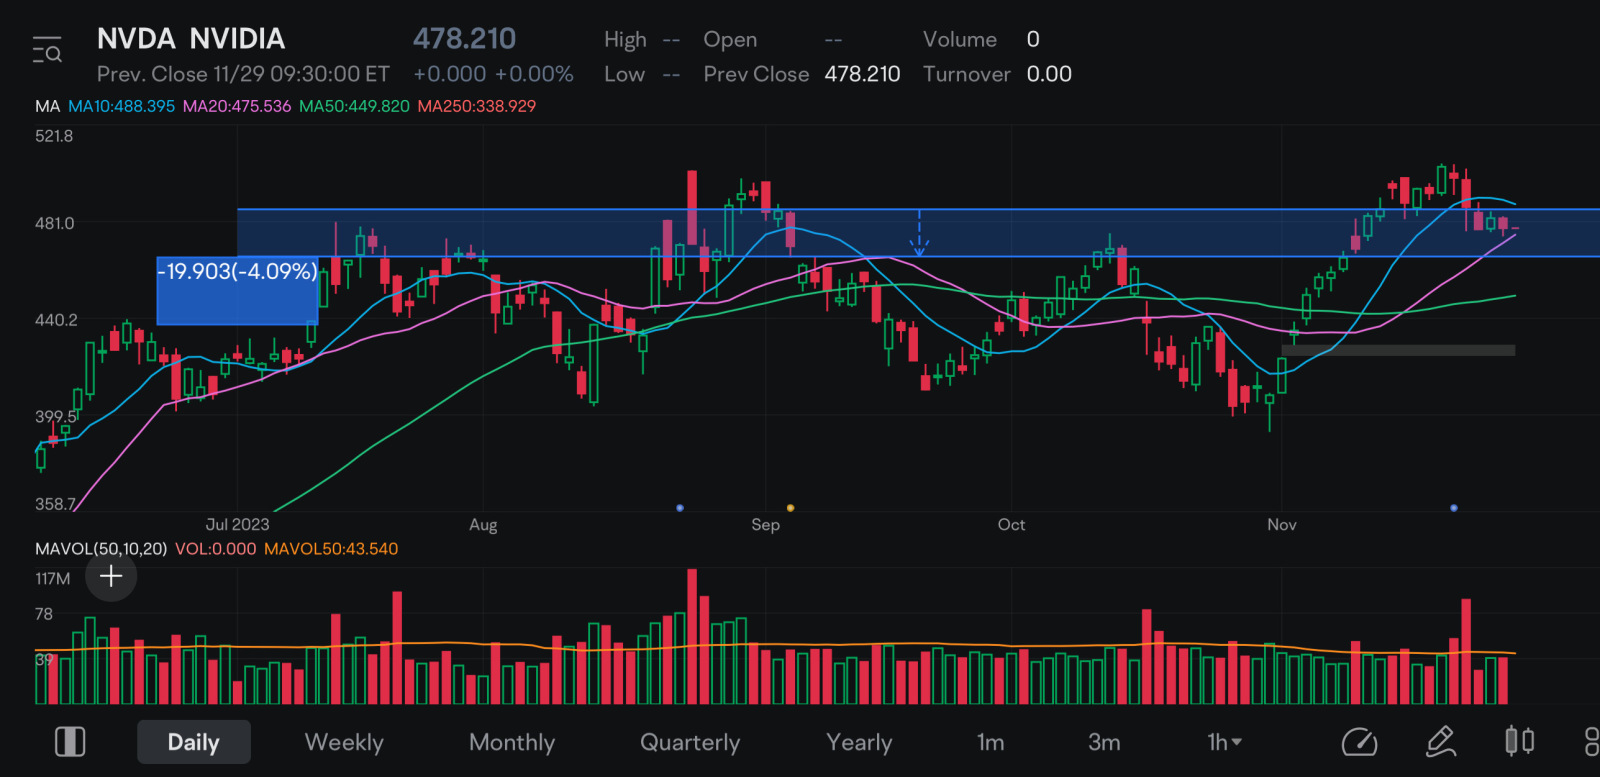1600x777 pixels.
Task: Expand the 1h interval dropdown
Action: (x=1224, y=742)
